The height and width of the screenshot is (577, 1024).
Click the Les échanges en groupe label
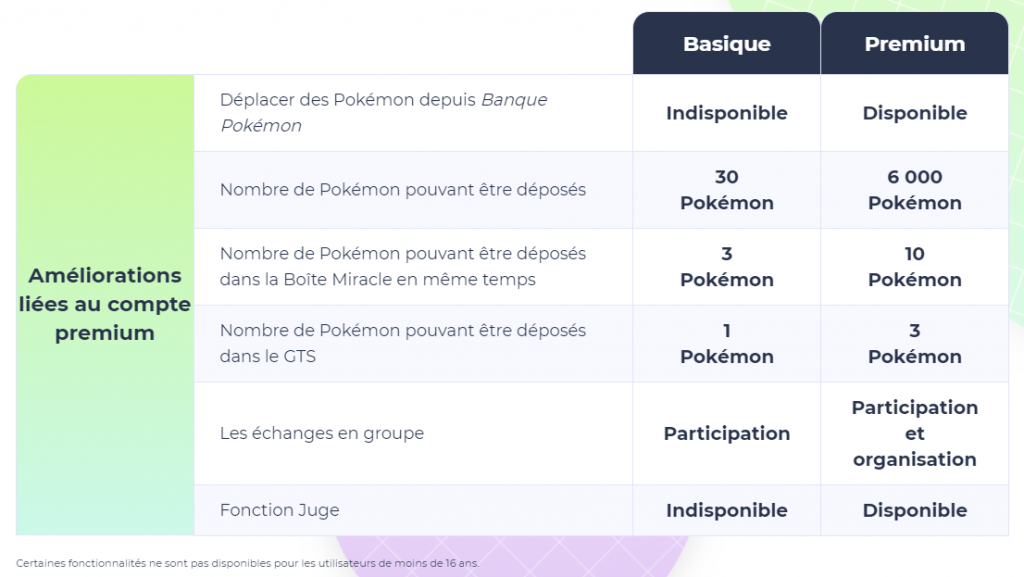(x=321, y=433)
